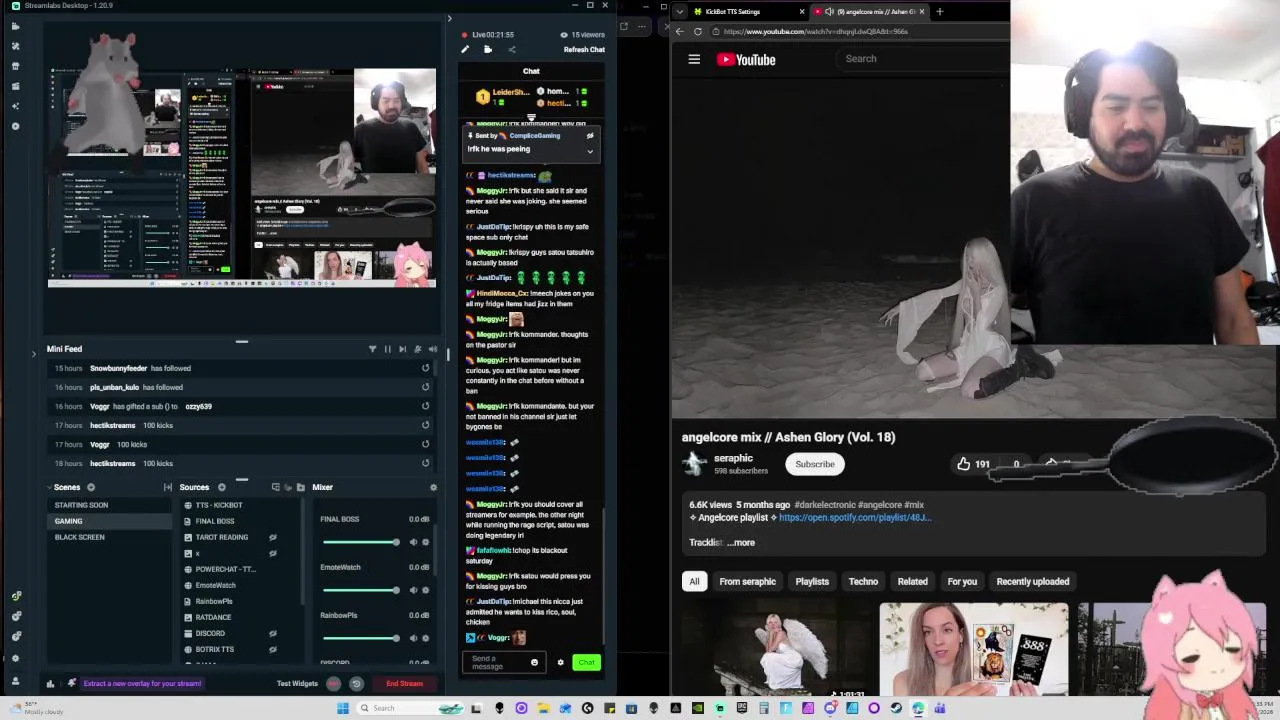This screenshot has width=1280, height=720.
Task: Open the YouTube hamburger menu
Action: click(x=694, y=59)
